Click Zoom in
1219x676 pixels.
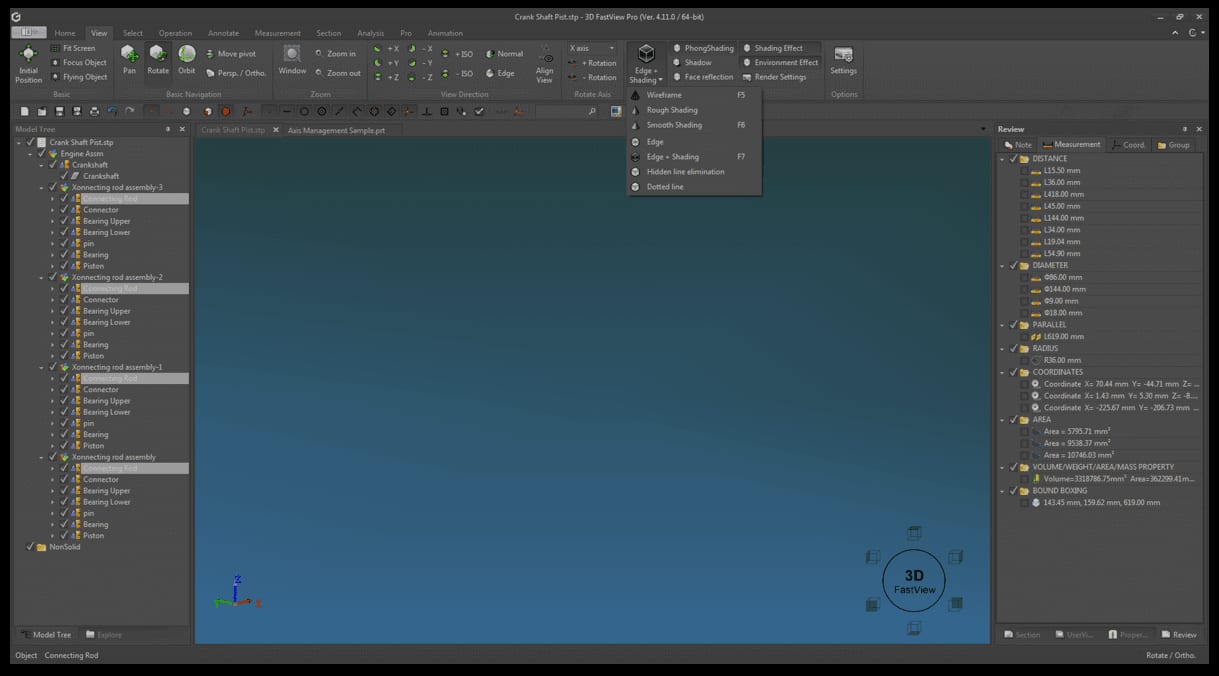click(335, 54)
